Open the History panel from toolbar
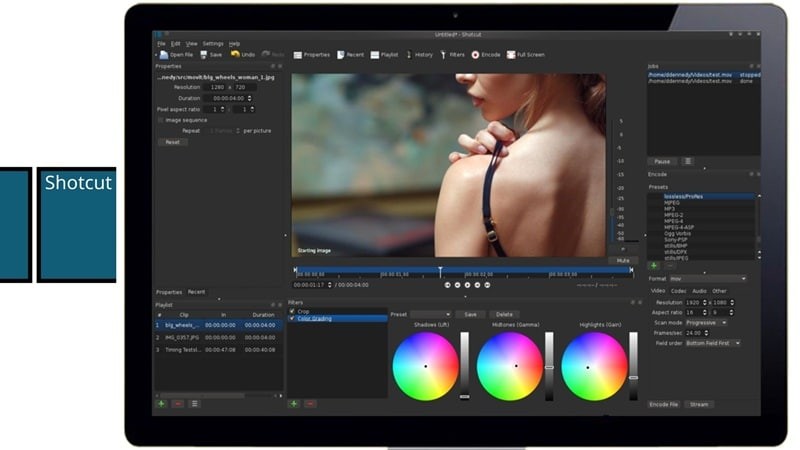The width and height of the screenshot is (800, 450). [x=419, y=55]
